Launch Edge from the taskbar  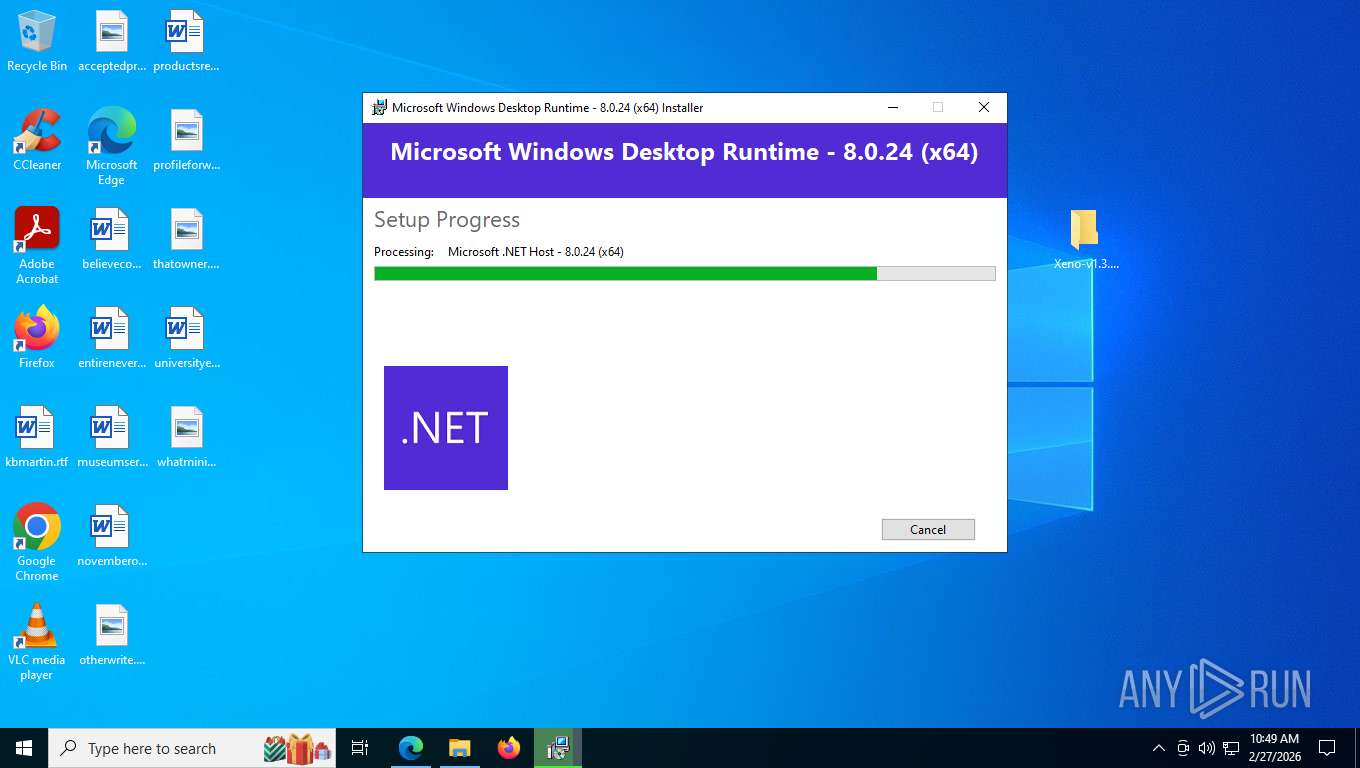(x=411, y=748)
